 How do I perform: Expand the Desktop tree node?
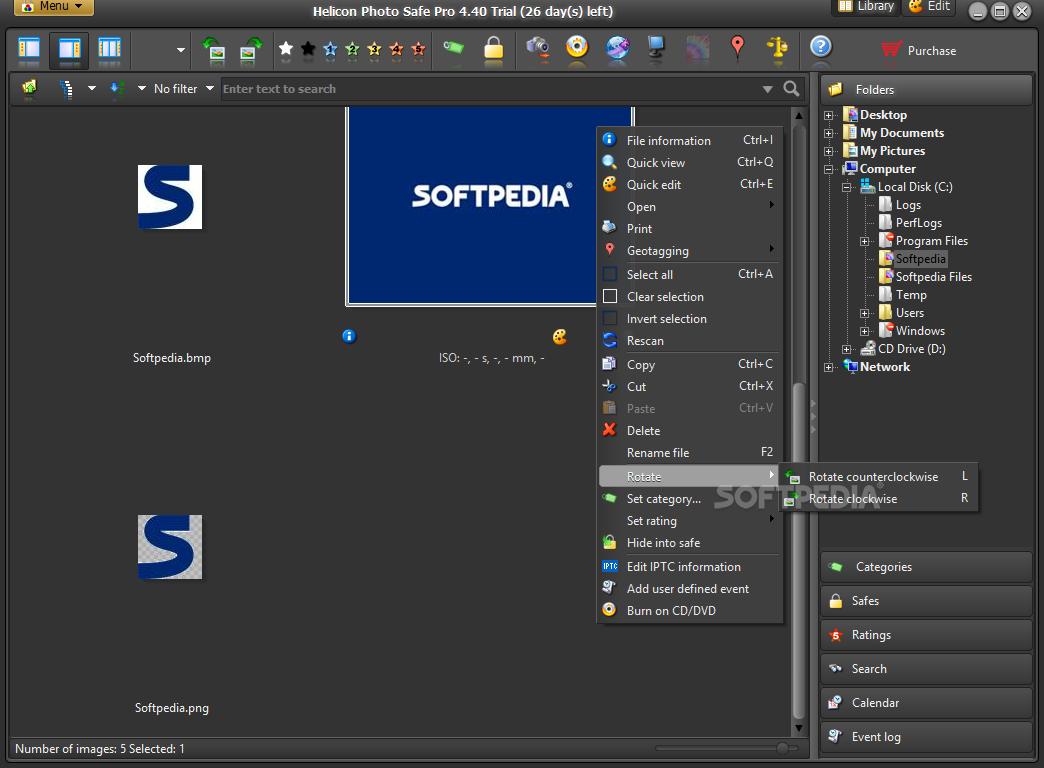pos(829,115)
